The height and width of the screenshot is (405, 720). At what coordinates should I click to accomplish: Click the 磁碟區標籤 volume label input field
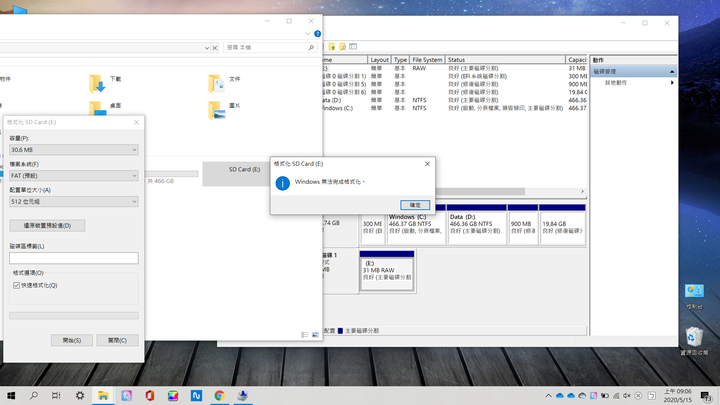coord(73,258)
